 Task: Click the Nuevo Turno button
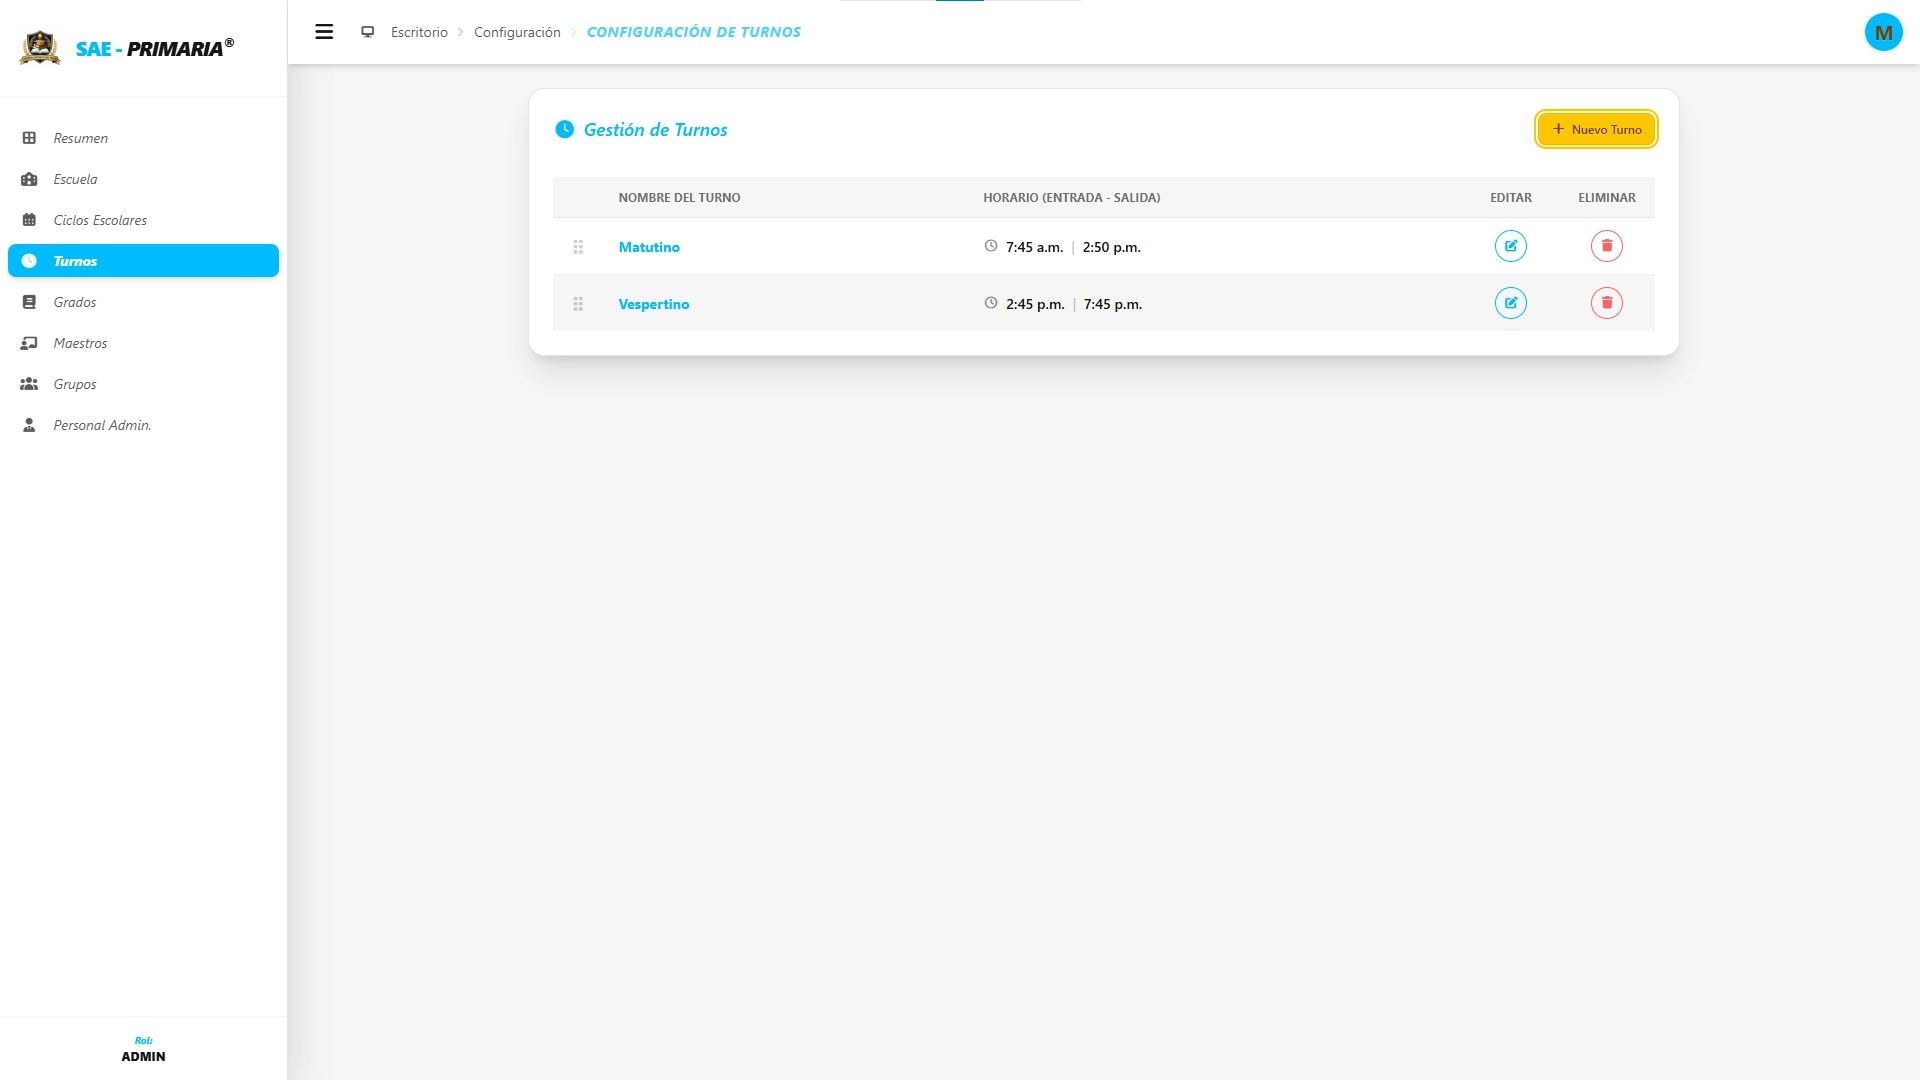tap(1596, 129)
